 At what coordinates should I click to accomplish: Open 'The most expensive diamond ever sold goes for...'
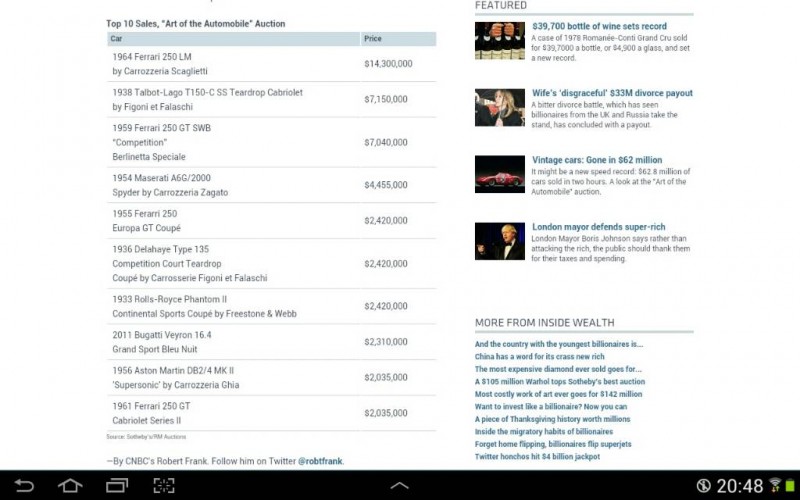pyautogui.click(x=558, y=369)
